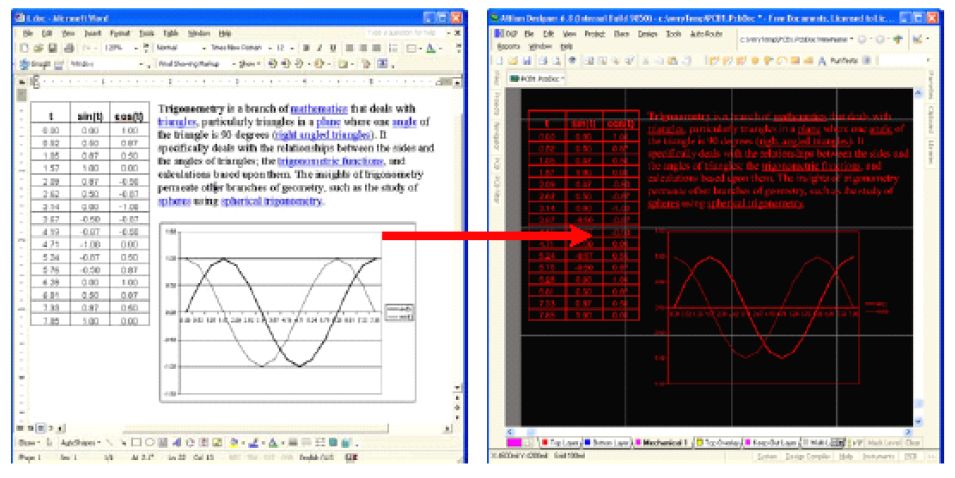Follow the "trigonometric functions" hyperlink in Word
The image size is (955, 478).
click(x=328, y=161)
